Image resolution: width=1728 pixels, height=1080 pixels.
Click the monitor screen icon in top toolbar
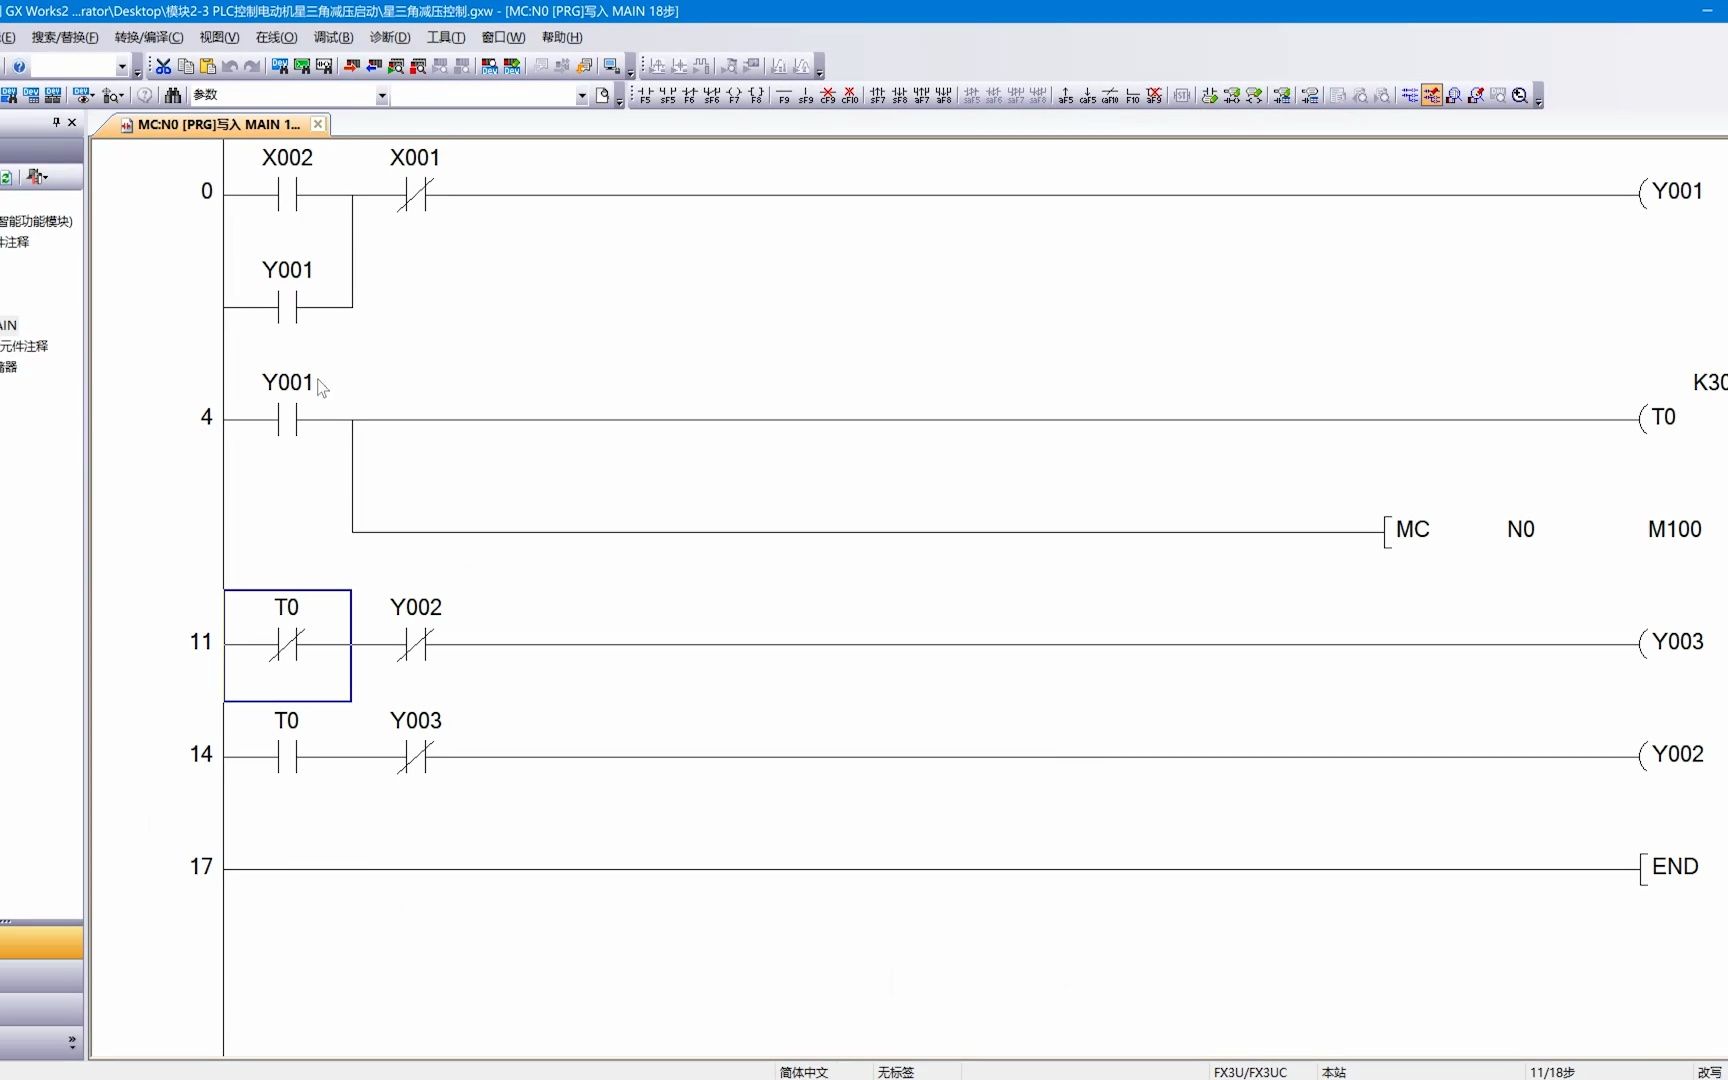(x=611, y=66)
